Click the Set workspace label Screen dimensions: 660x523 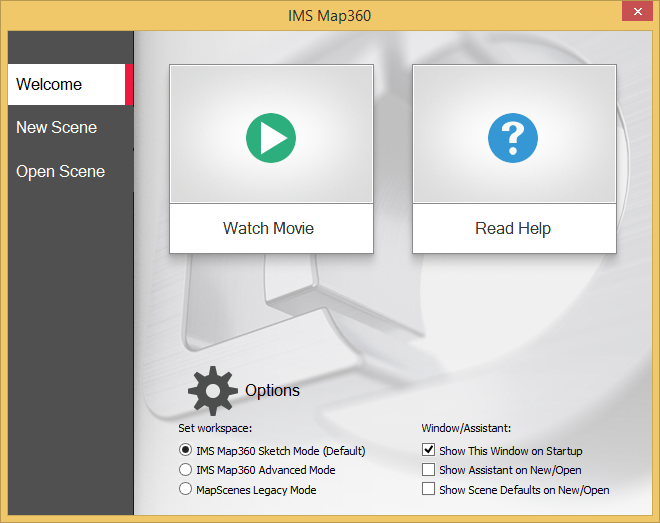click(x=215, y=428)
